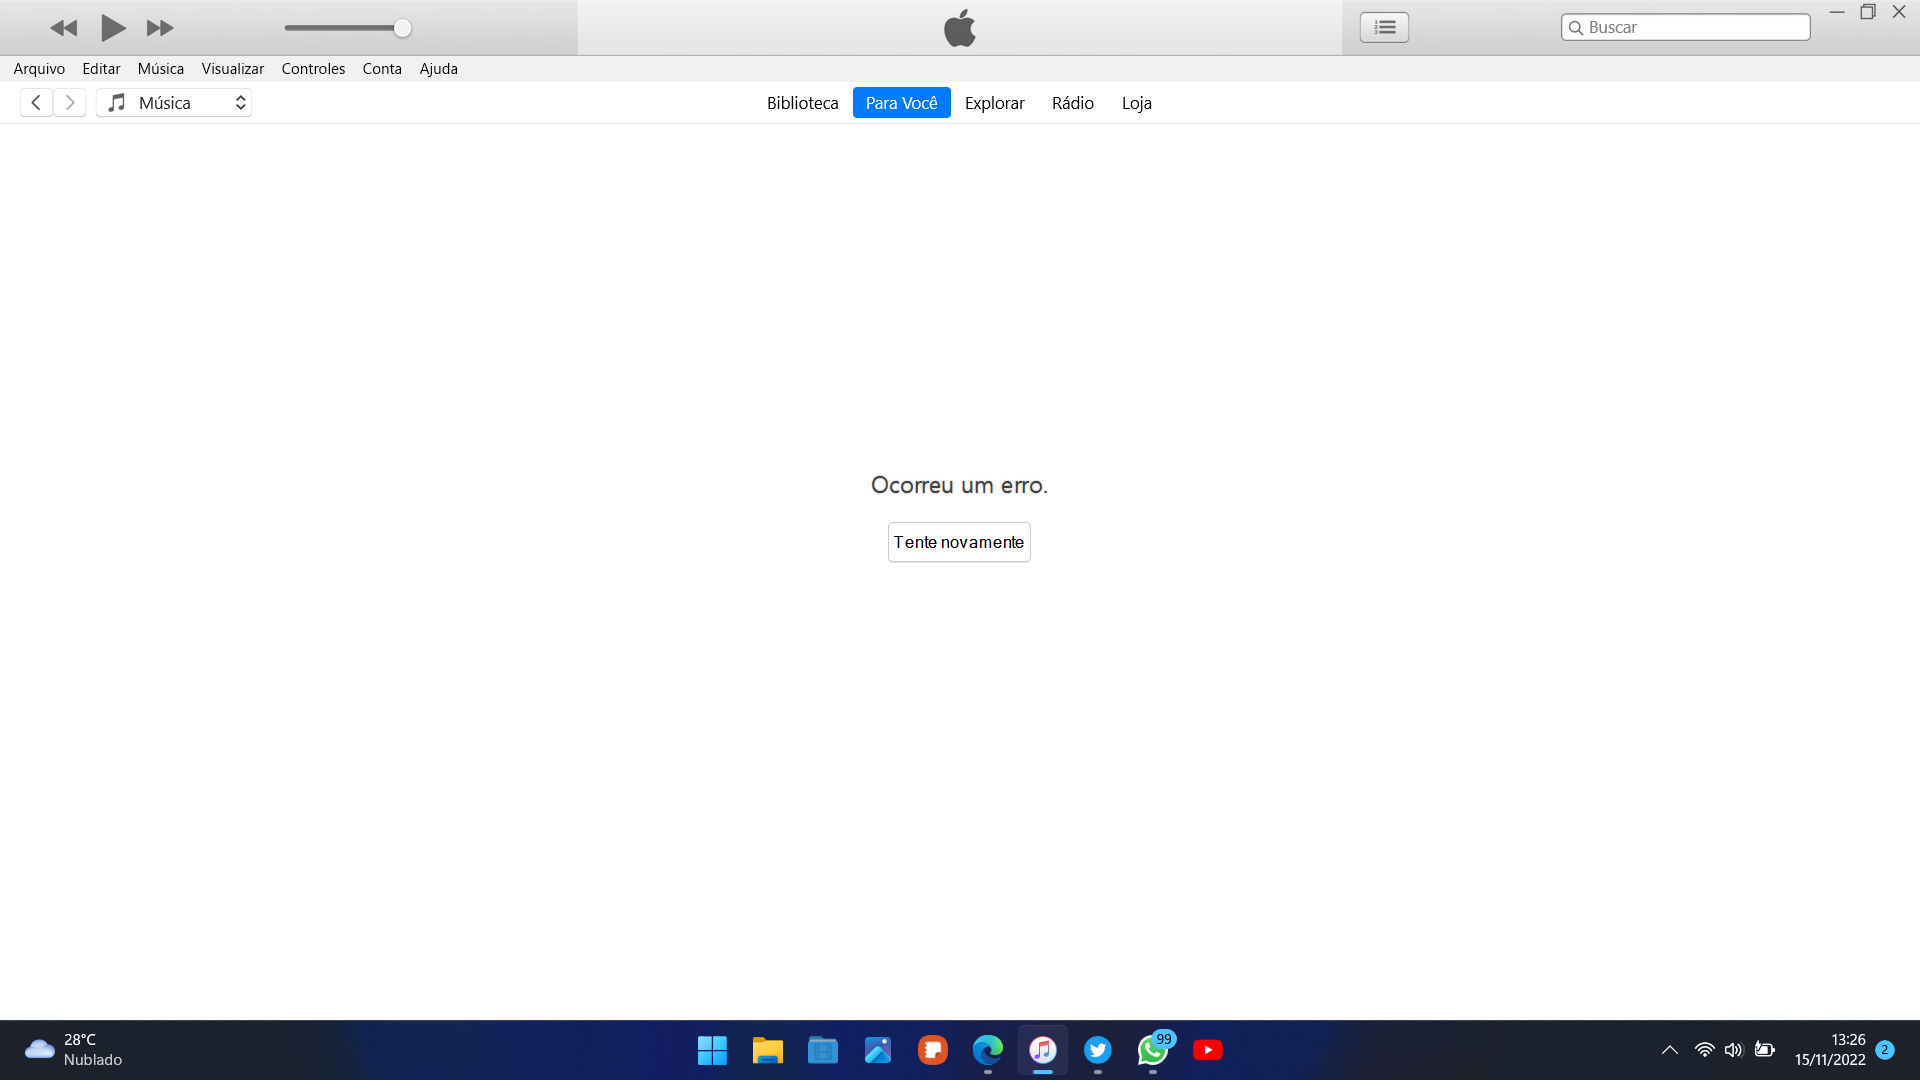Image resolution: width=1920 pixels, height=1080 pixels.
Task: Open the Música media type dropdown
Action: point(175,103)
